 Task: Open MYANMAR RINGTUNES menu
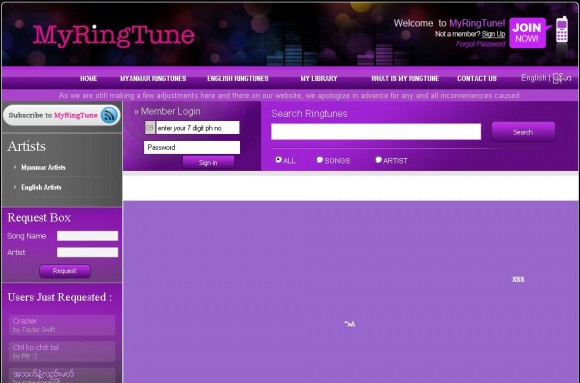153,78
